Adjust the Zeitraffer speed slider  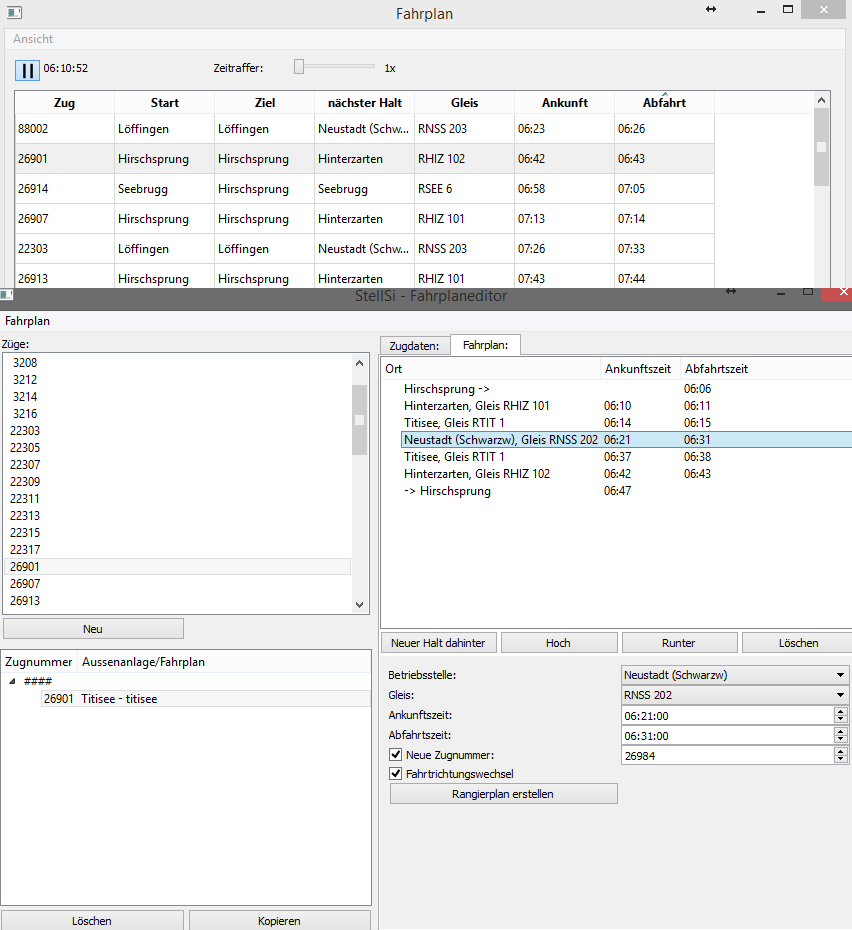point(299,66)
